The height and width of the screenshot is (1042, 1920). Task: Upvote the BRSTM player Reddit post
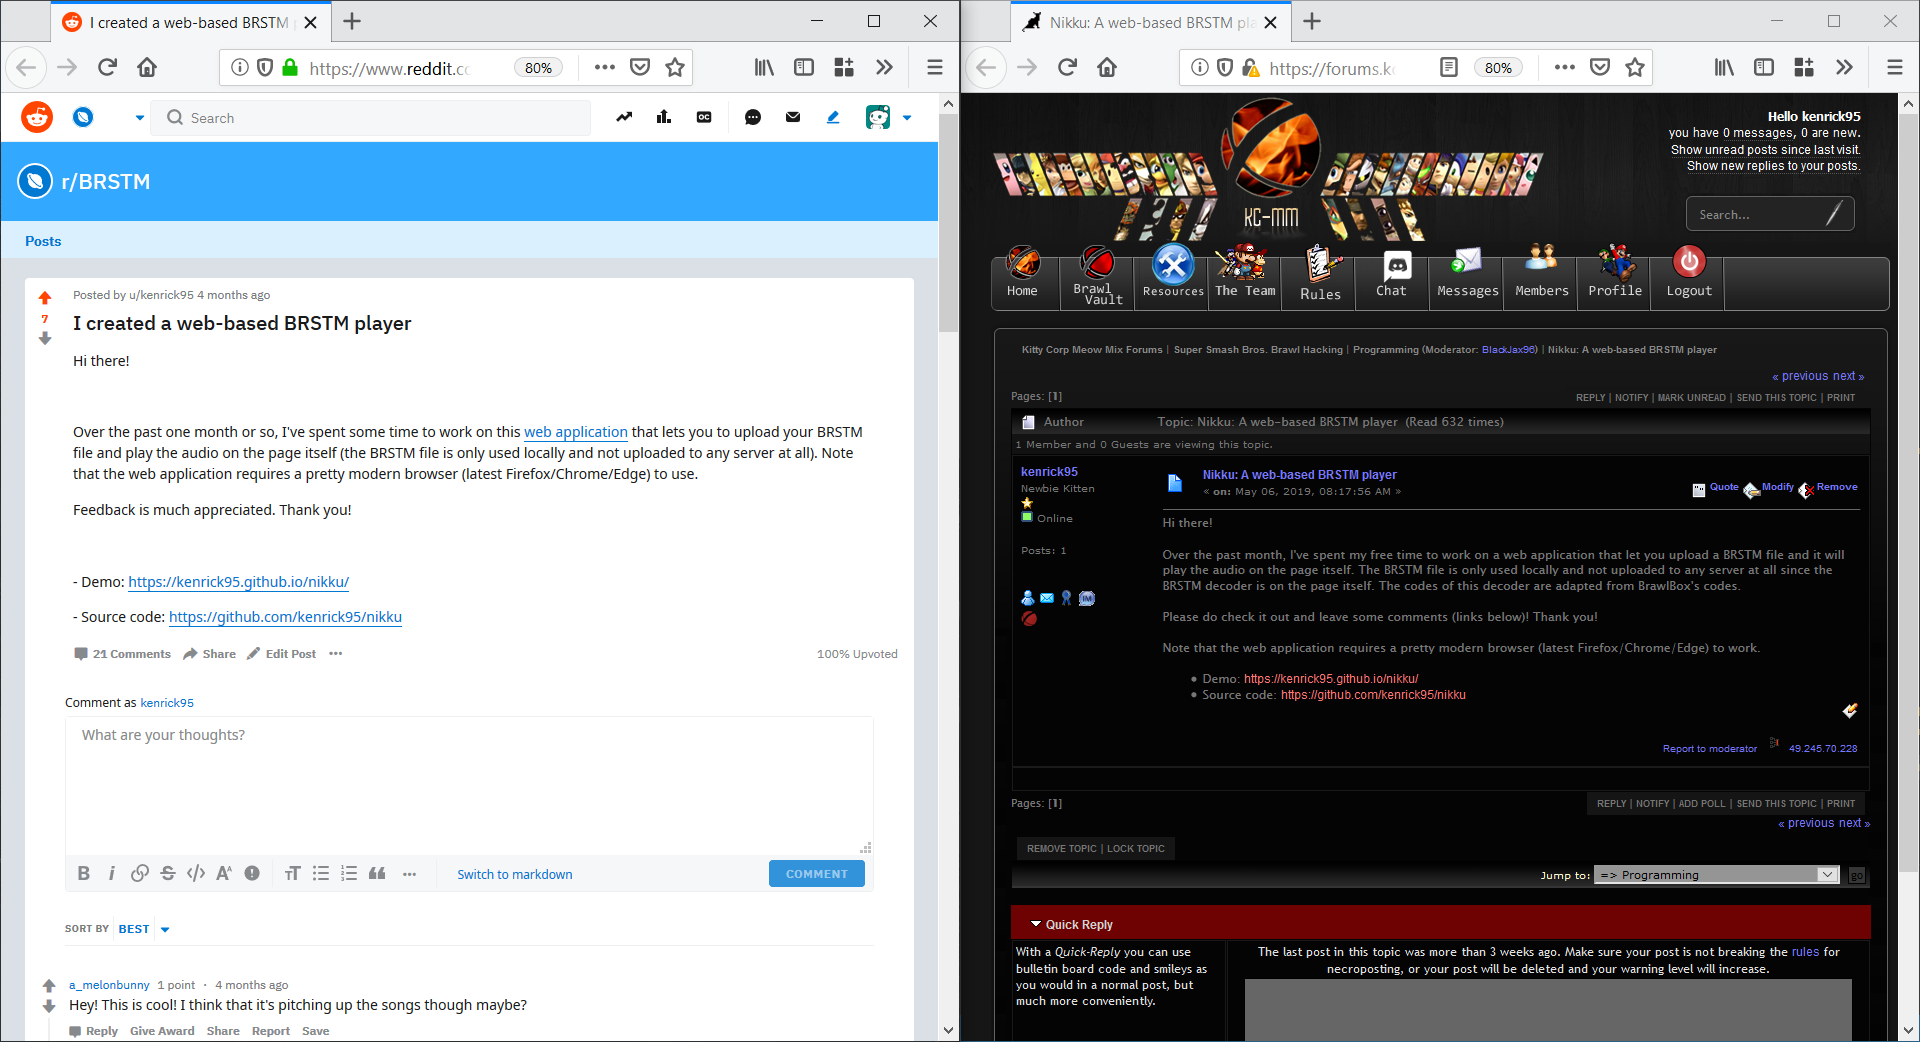[x=45, y=298]
